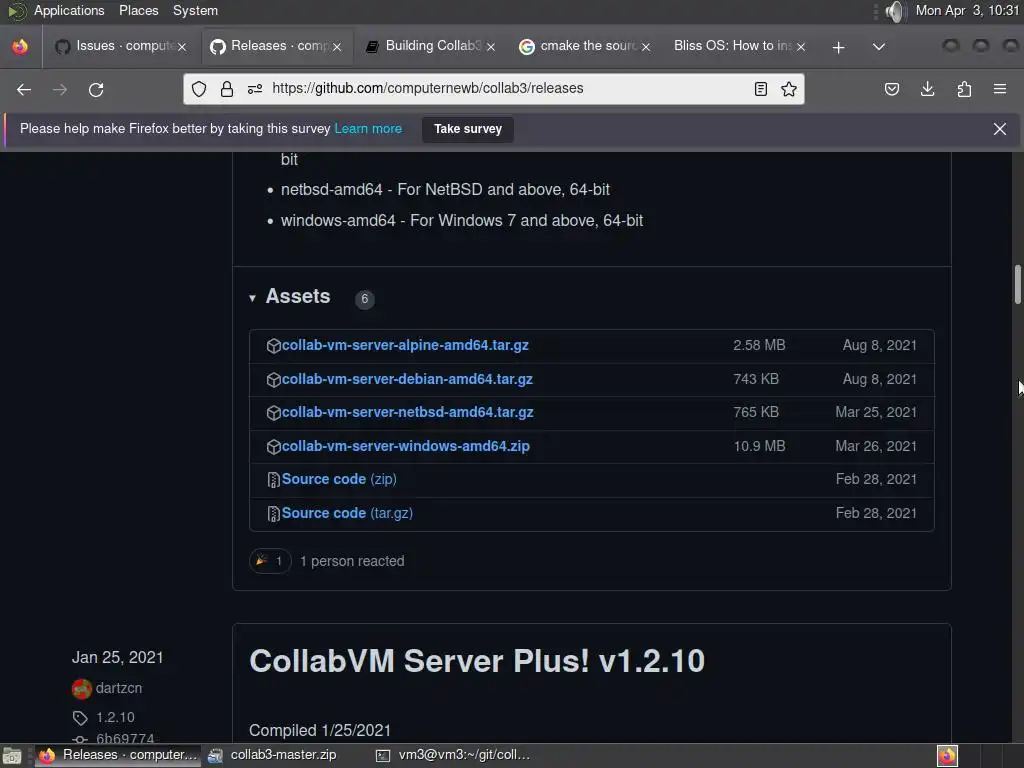Open a new browser tab

pyautogui.click(x=839, y=47)
